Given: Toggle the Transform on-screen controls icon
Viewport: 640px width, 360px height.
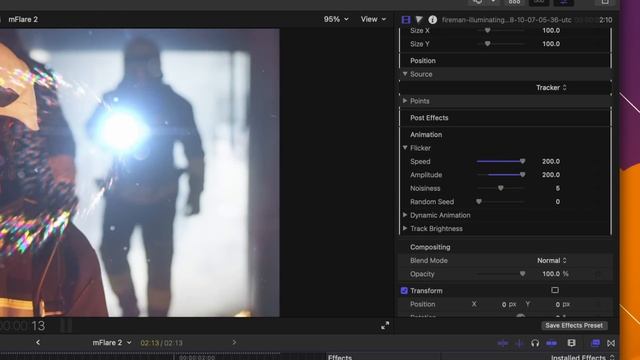Looking at the screenshot, I should pyautogui.click(x=555, y=290).
